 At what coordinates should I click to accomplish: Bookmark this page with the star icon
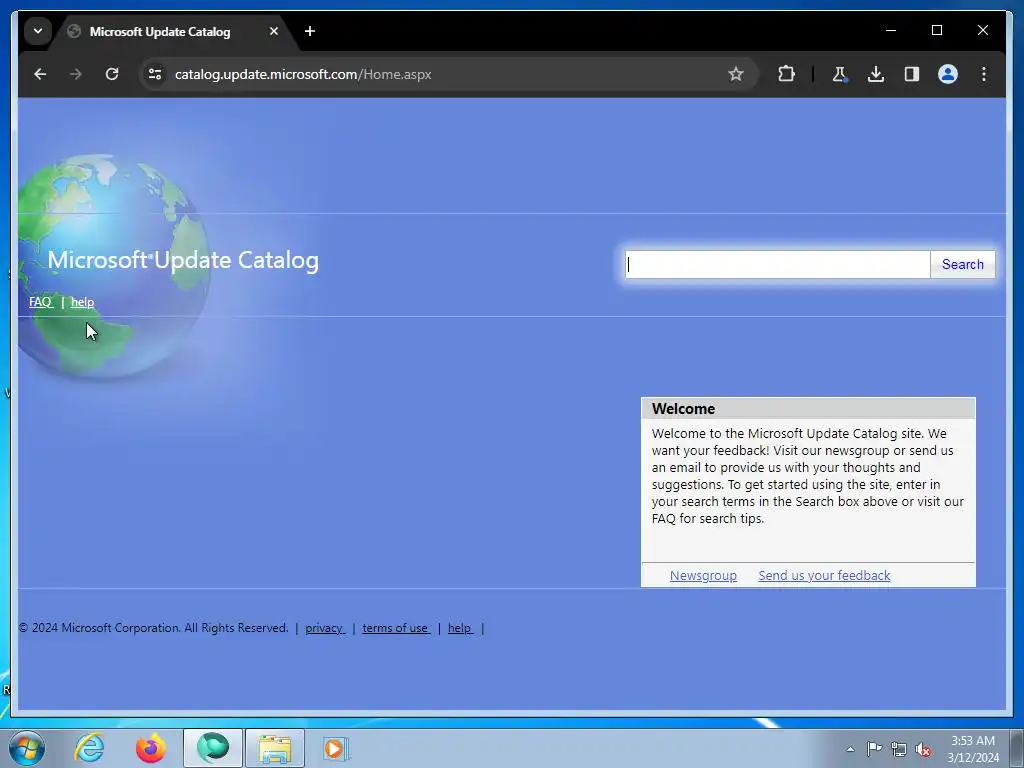click(x=736, y=74)
